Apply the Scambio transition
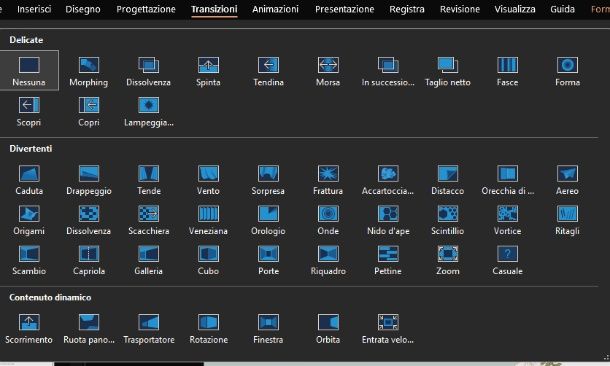Image resolution: width=610 pixels, height=366 pixels. [29, 260]
